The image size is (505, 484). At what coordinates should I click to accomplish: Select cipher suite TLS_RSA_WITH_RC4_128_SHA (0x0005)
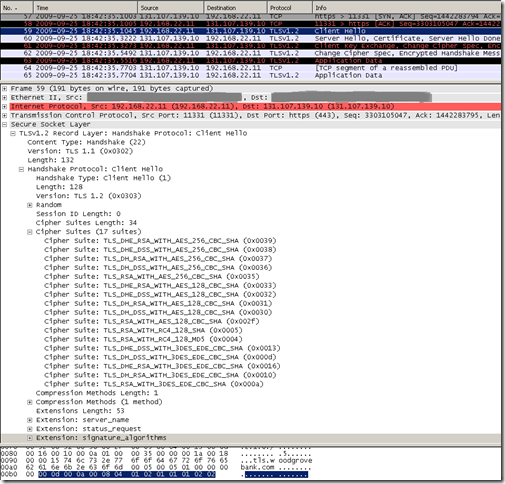pos(144,331)
